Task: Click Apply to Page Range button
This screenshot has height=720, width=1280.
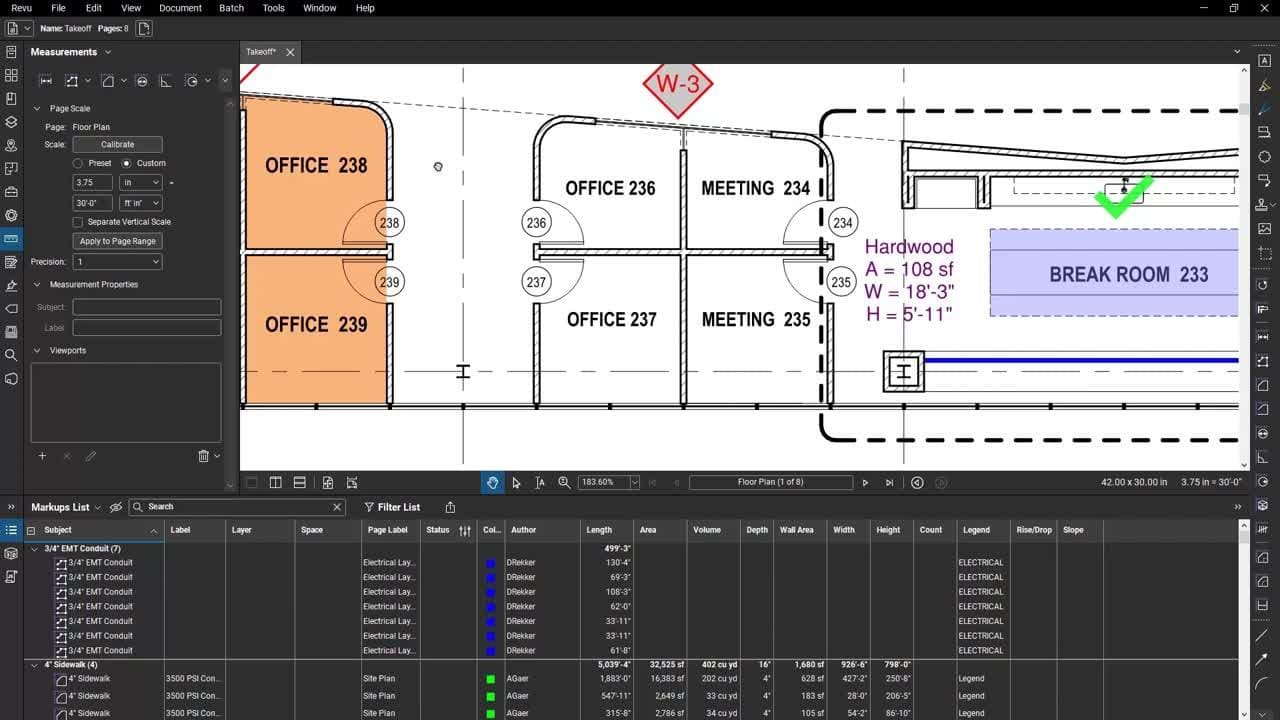Action: [x=118, y=241]
